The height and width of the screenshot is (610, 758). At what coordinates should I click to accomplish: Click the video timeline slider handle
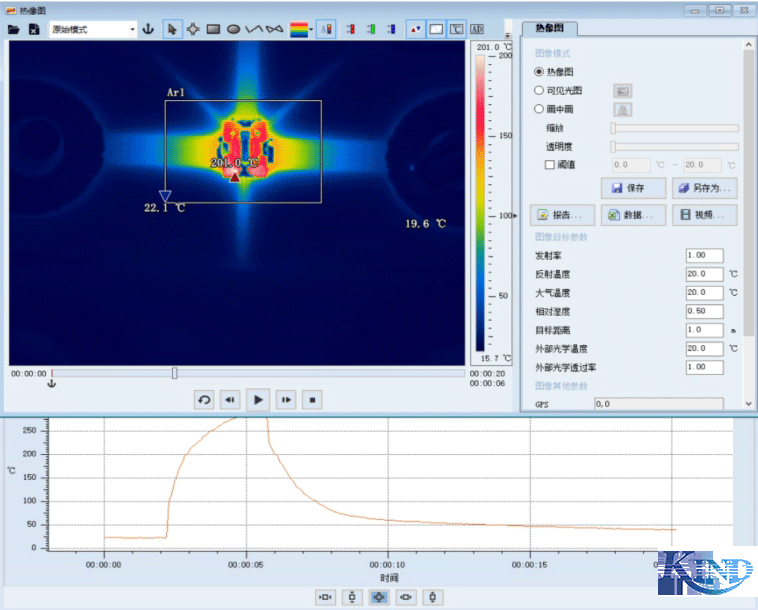175,373
